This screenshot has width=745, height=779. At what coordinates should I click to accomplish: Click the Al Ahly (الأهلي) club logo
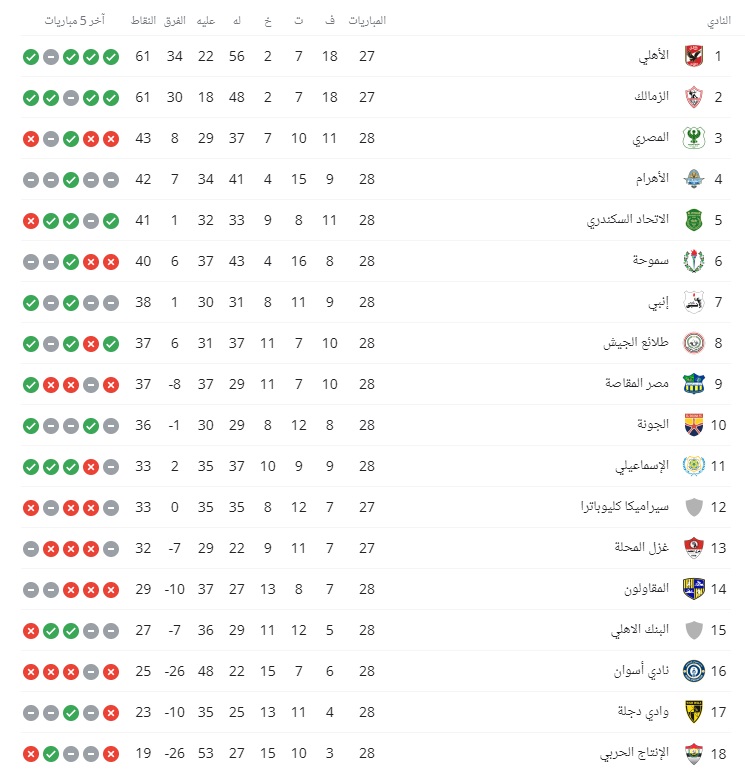pos(693,56)
